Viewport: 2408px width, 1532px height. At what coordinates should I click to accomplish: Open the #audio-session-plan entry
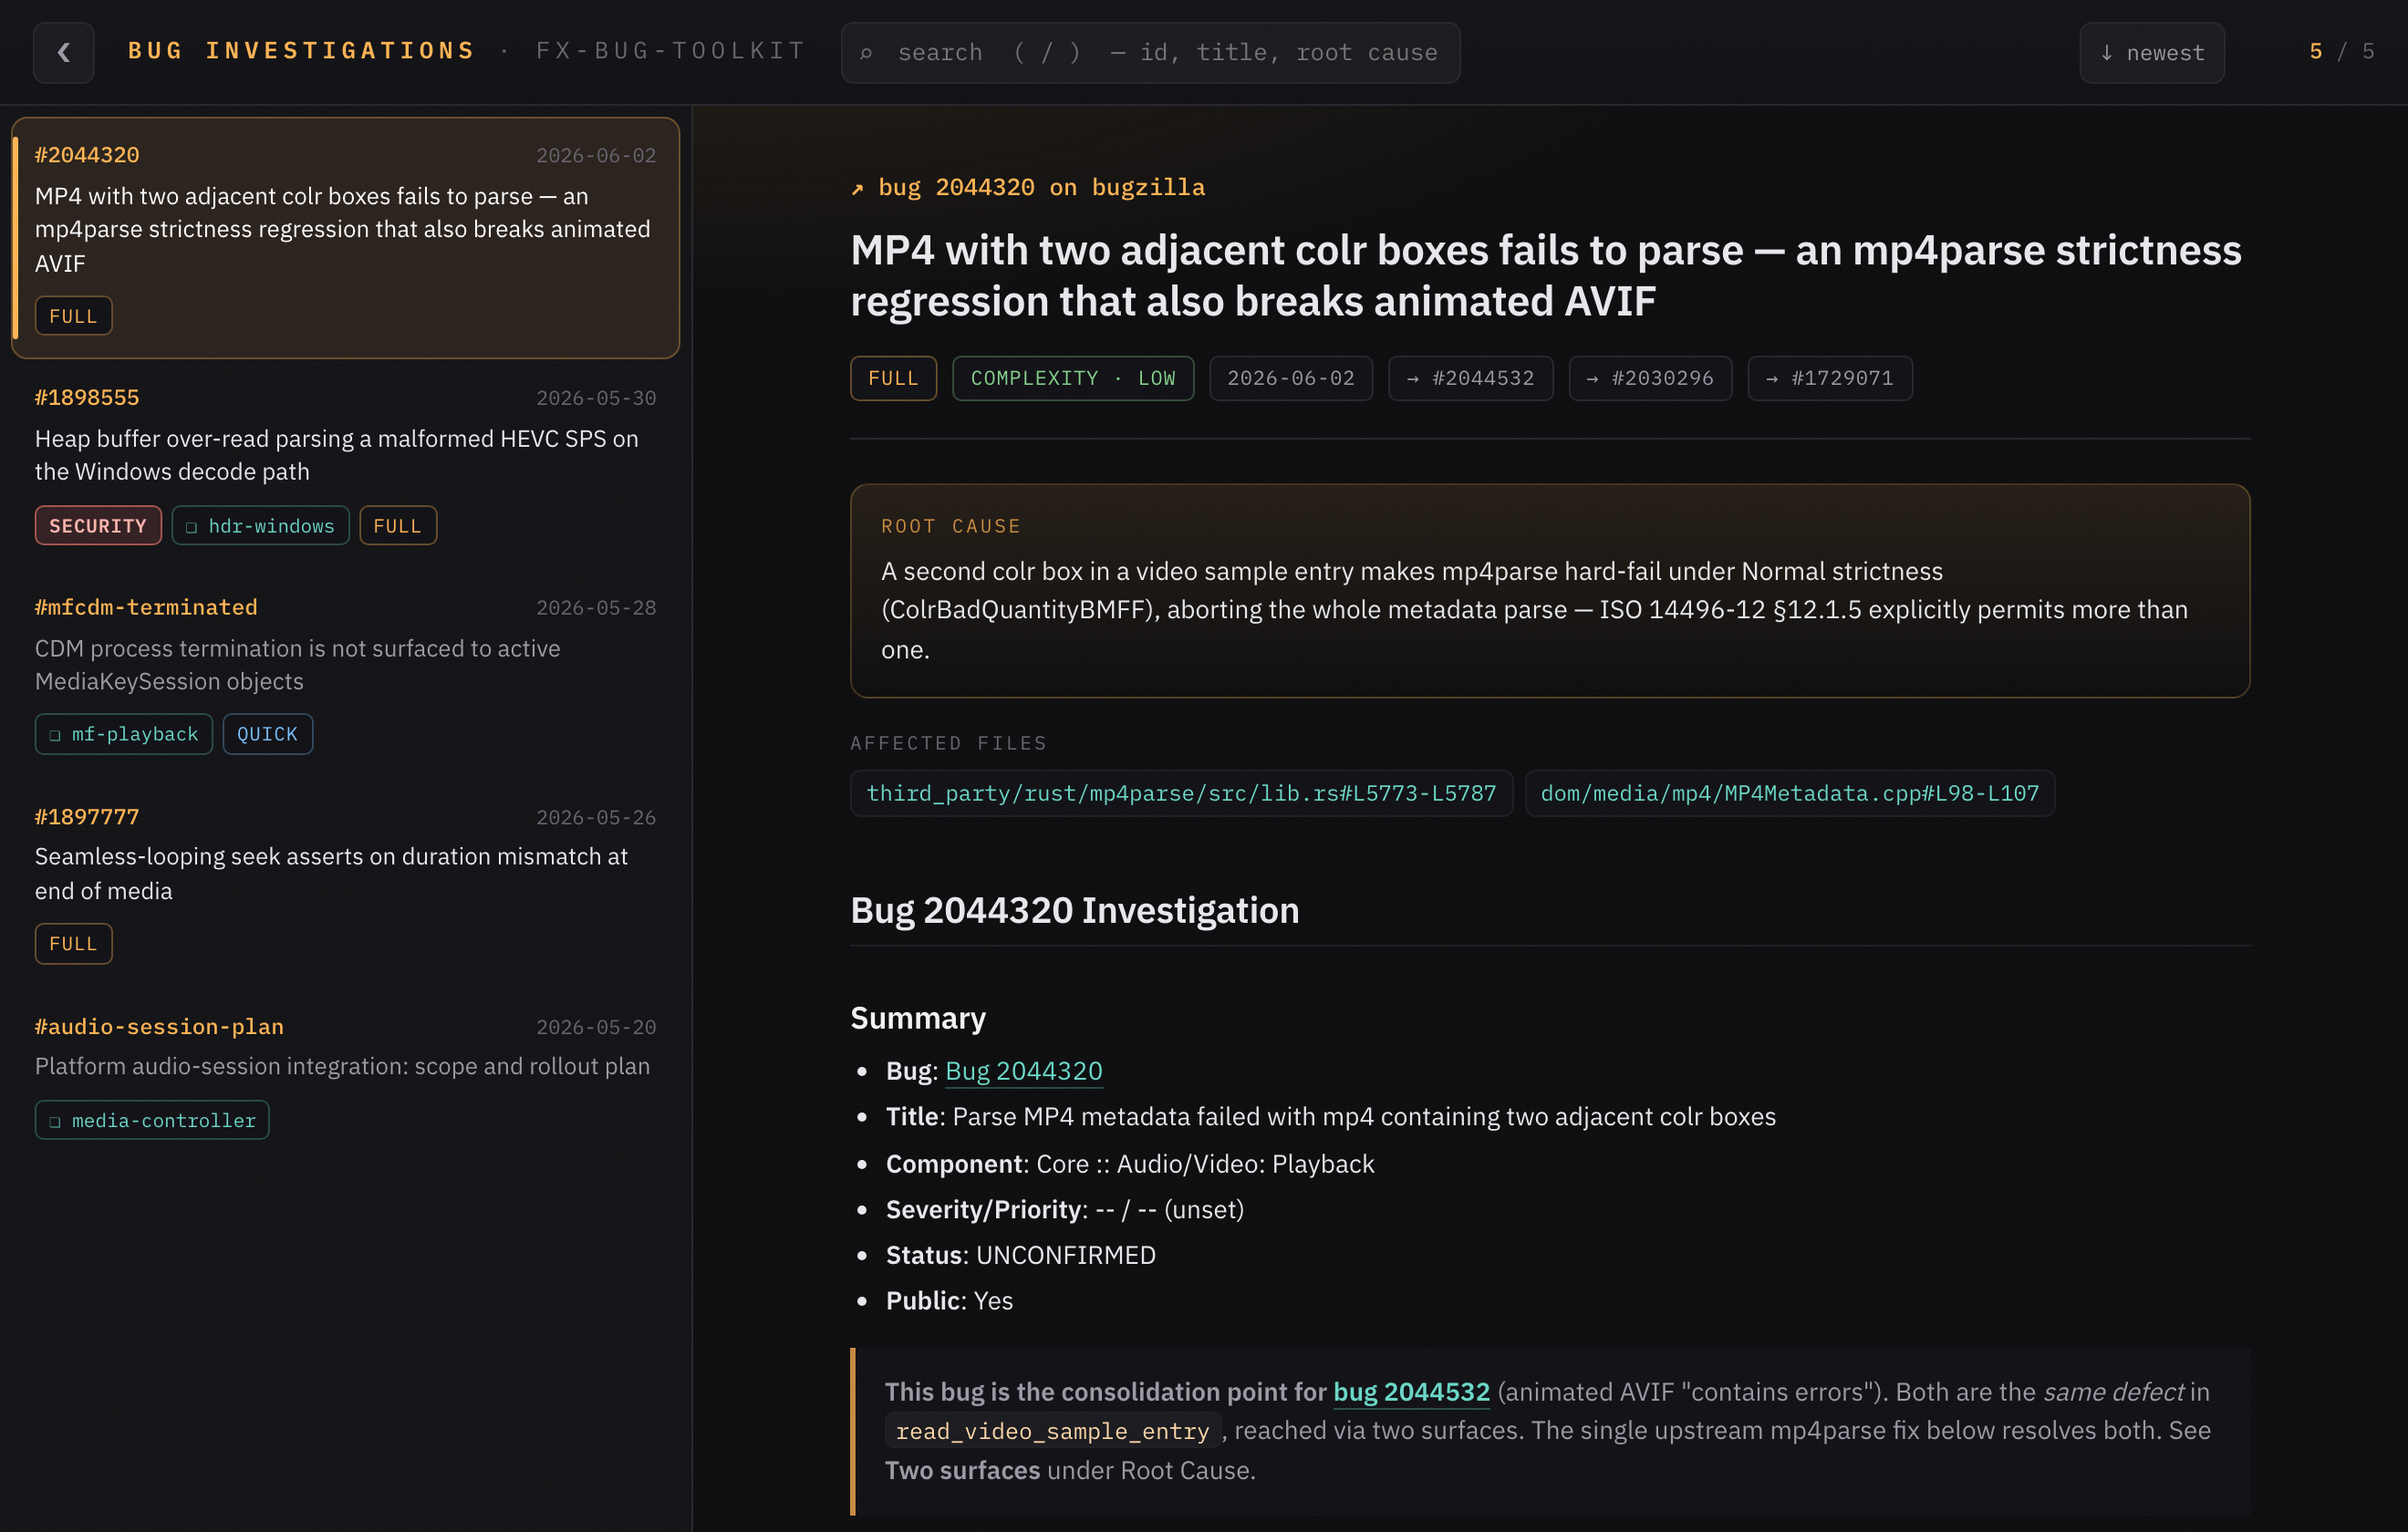click(345, 1076)
